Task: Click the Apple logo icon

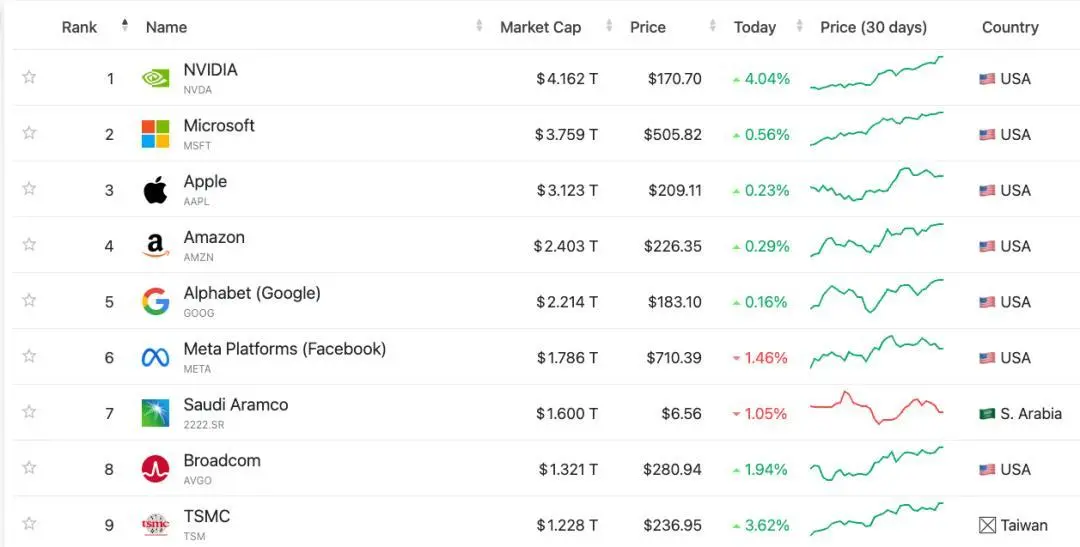Action: [155, 190]
